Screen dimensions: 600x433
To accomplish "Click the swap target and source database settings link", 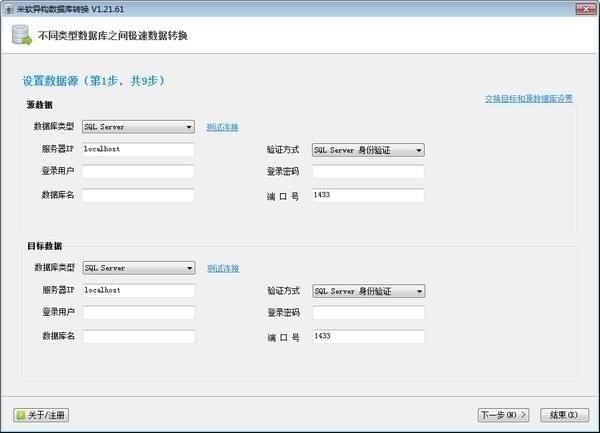I will tap(529, 99).
